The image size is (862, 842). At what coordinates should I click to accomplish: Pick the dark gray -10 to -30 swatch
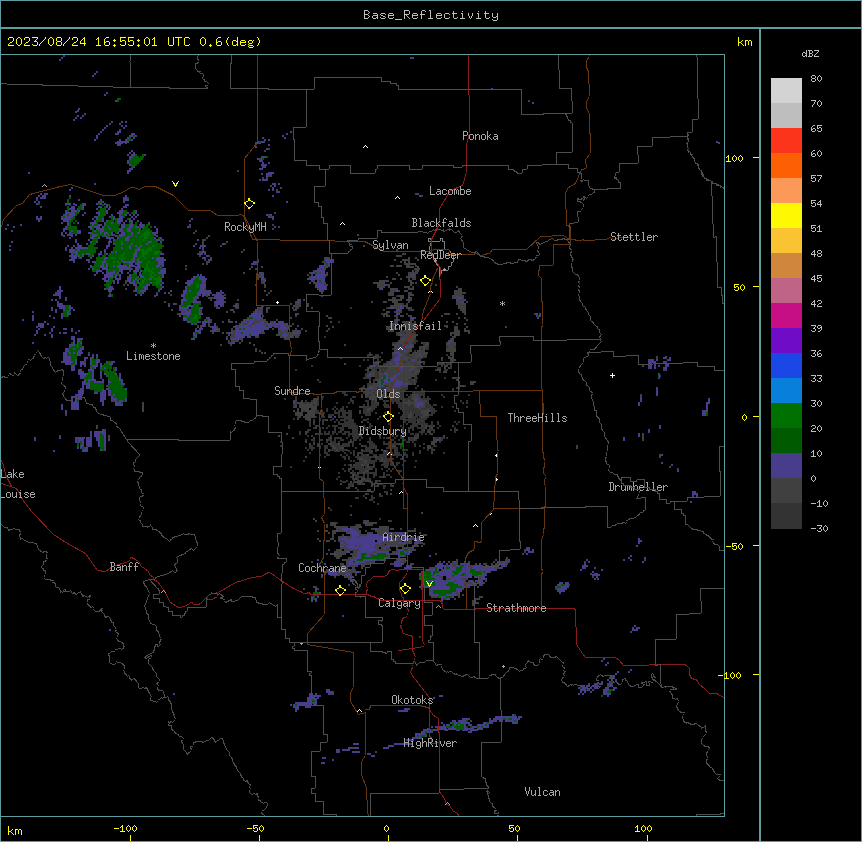tap(786, 516)
